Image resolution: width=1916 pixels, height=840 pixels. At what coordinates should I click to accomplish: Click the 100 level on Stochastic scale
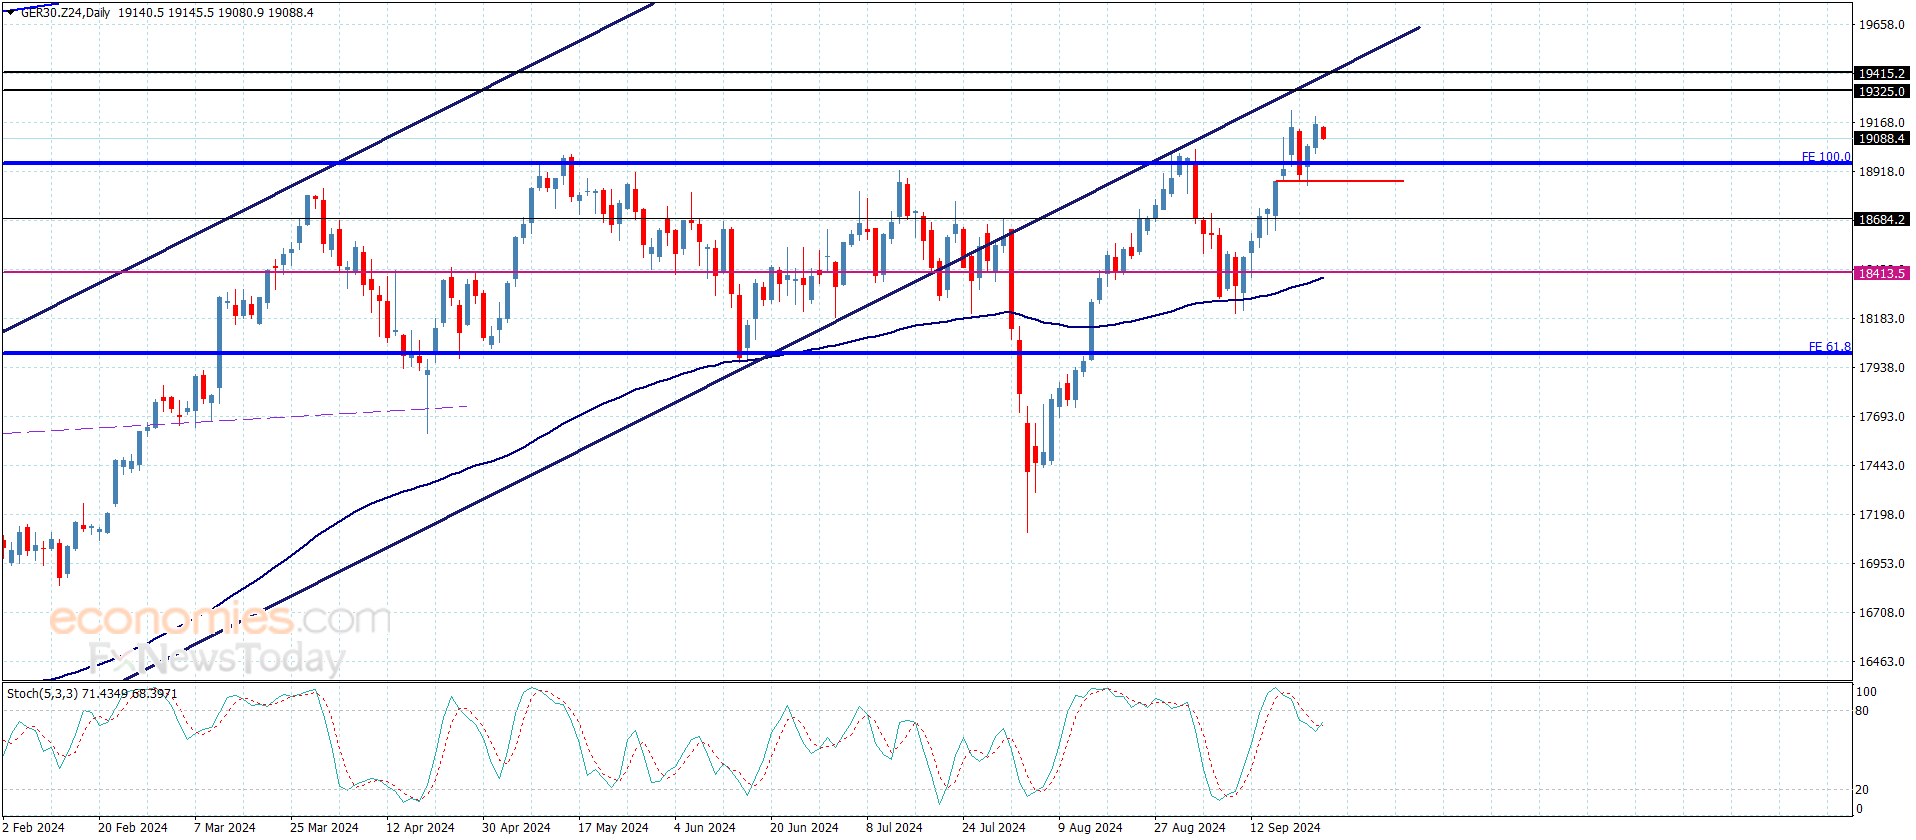1866,692
